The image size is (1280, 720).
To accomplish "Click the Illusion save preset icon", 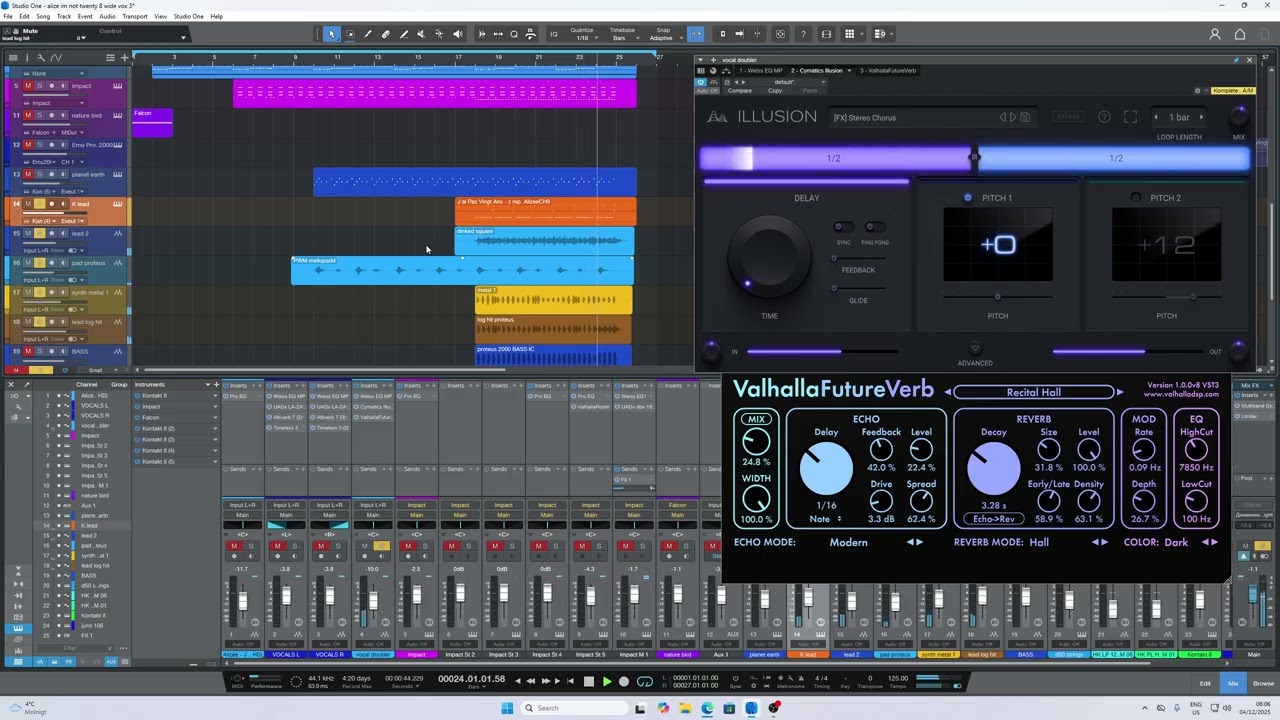I will pyautogui.click(x=1025, y=117).
